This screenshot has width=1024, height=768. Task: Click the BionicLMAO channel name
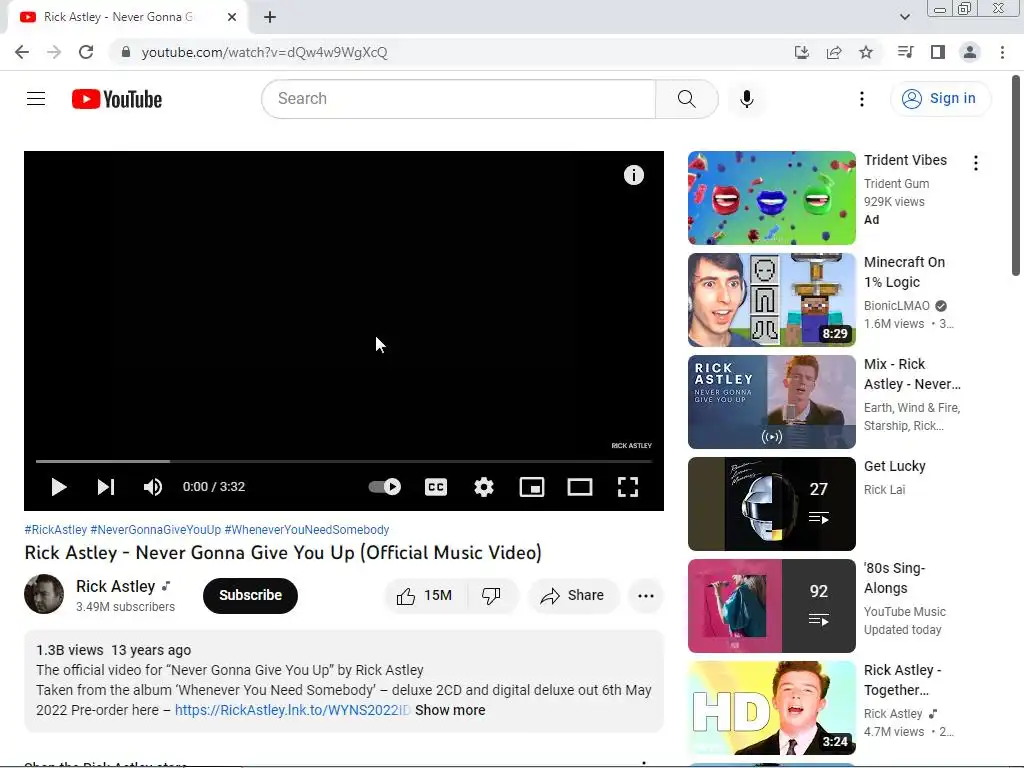896,306
